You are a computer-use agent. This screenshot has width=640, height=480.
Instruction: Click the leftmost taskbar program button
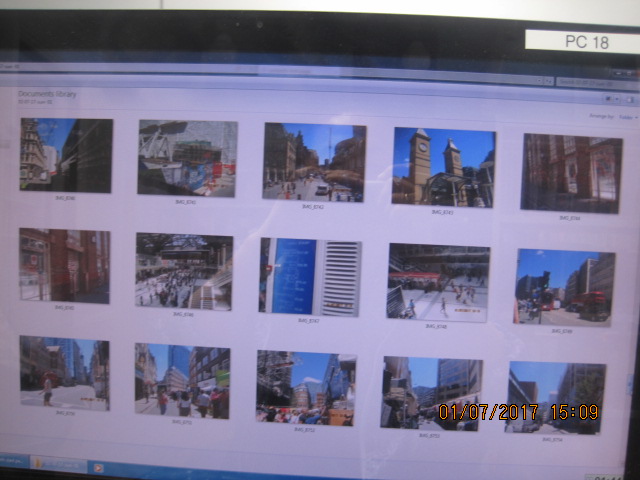[13, 462]
